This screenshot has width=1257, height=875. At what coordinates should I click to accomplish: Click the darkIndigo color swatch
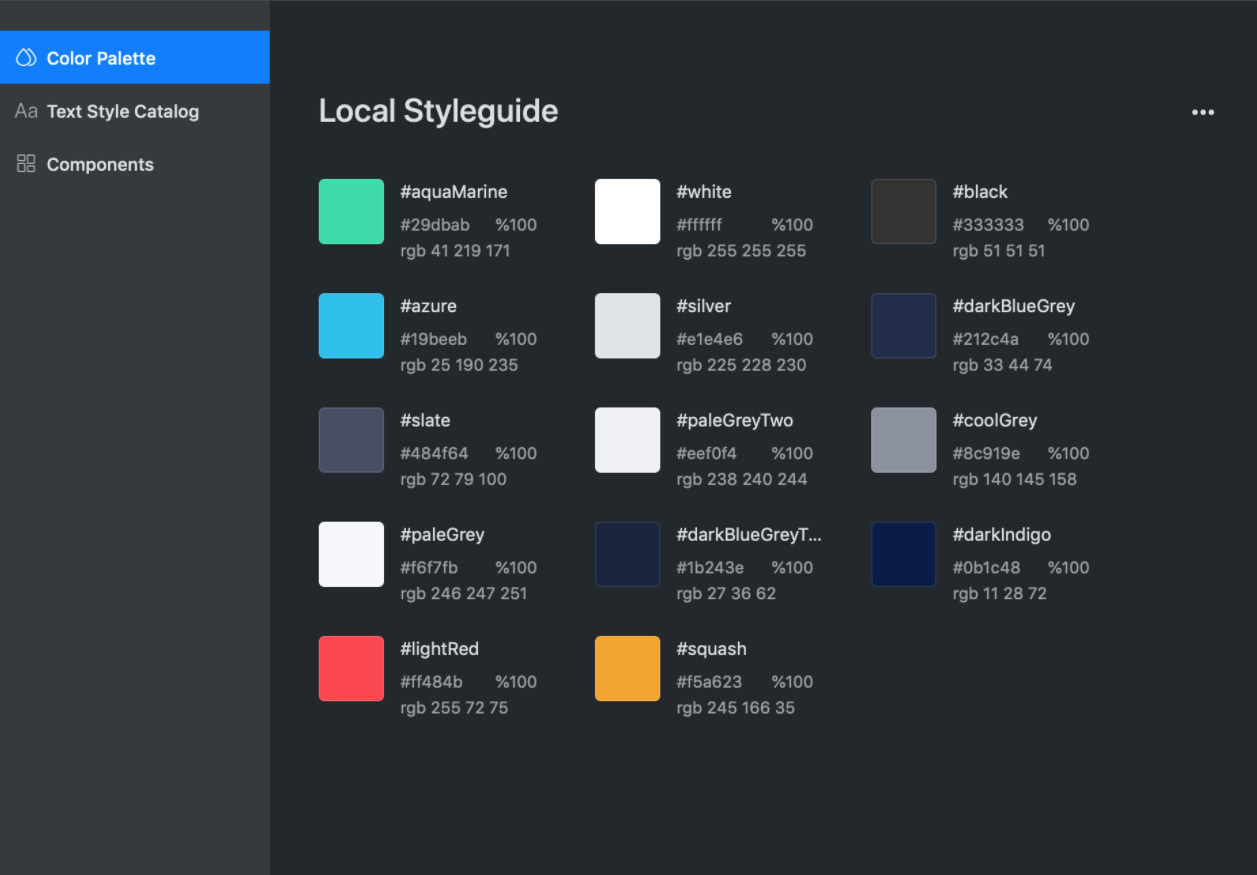coord(903,554)
